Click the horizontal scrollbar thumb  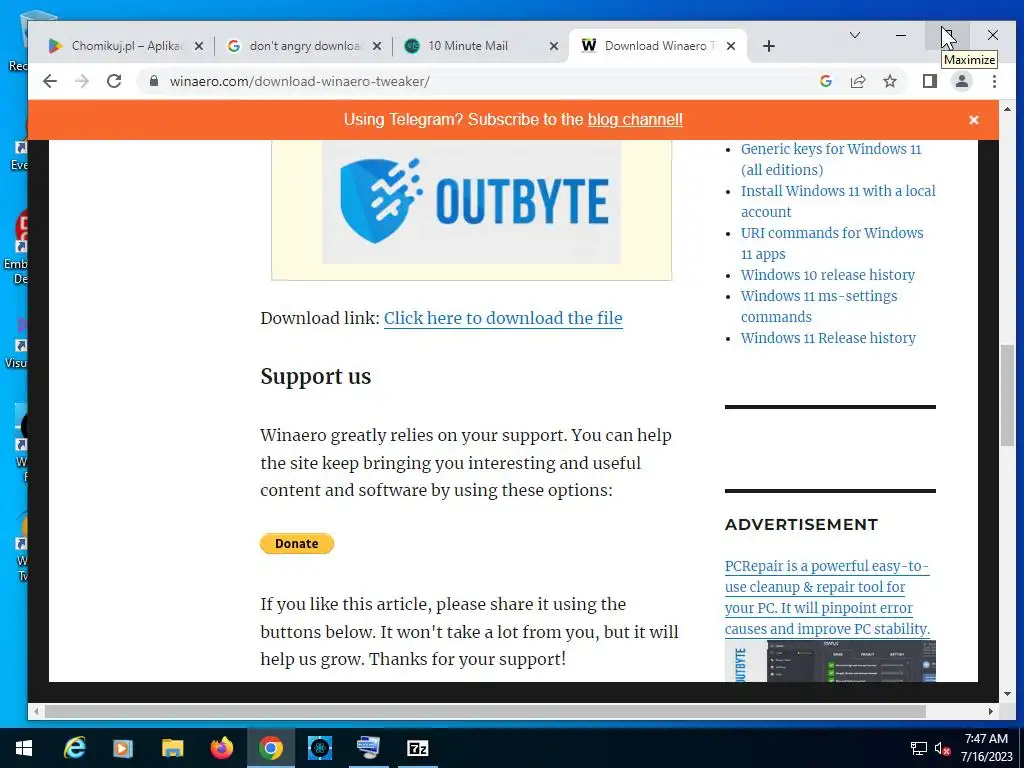[x=485, y=711]
